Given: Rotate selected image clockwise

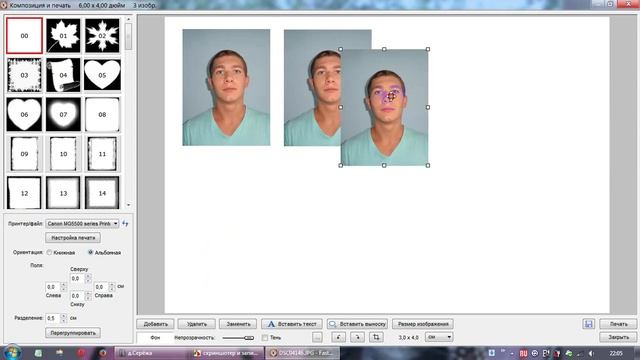Looking at the screenshot, I should (x=358, y=337).
